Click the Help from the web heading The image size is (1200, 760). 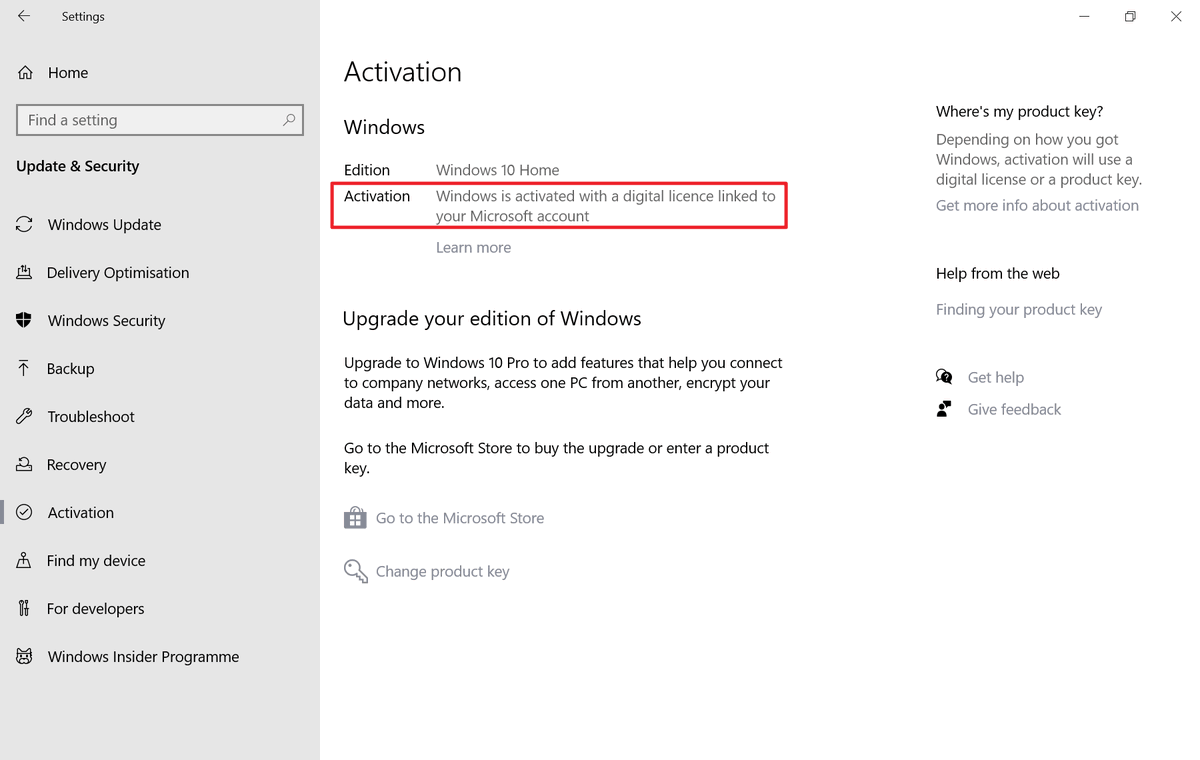point(998,273)
